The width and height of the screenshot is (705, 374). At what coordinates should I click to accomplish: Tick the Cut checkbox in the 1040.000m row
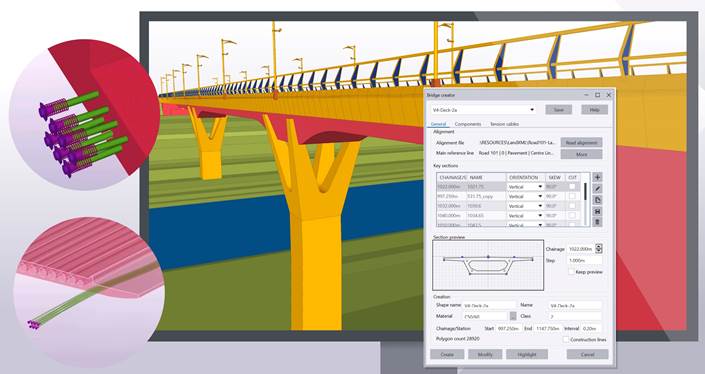pyautogui.click(x=572, y=215)
